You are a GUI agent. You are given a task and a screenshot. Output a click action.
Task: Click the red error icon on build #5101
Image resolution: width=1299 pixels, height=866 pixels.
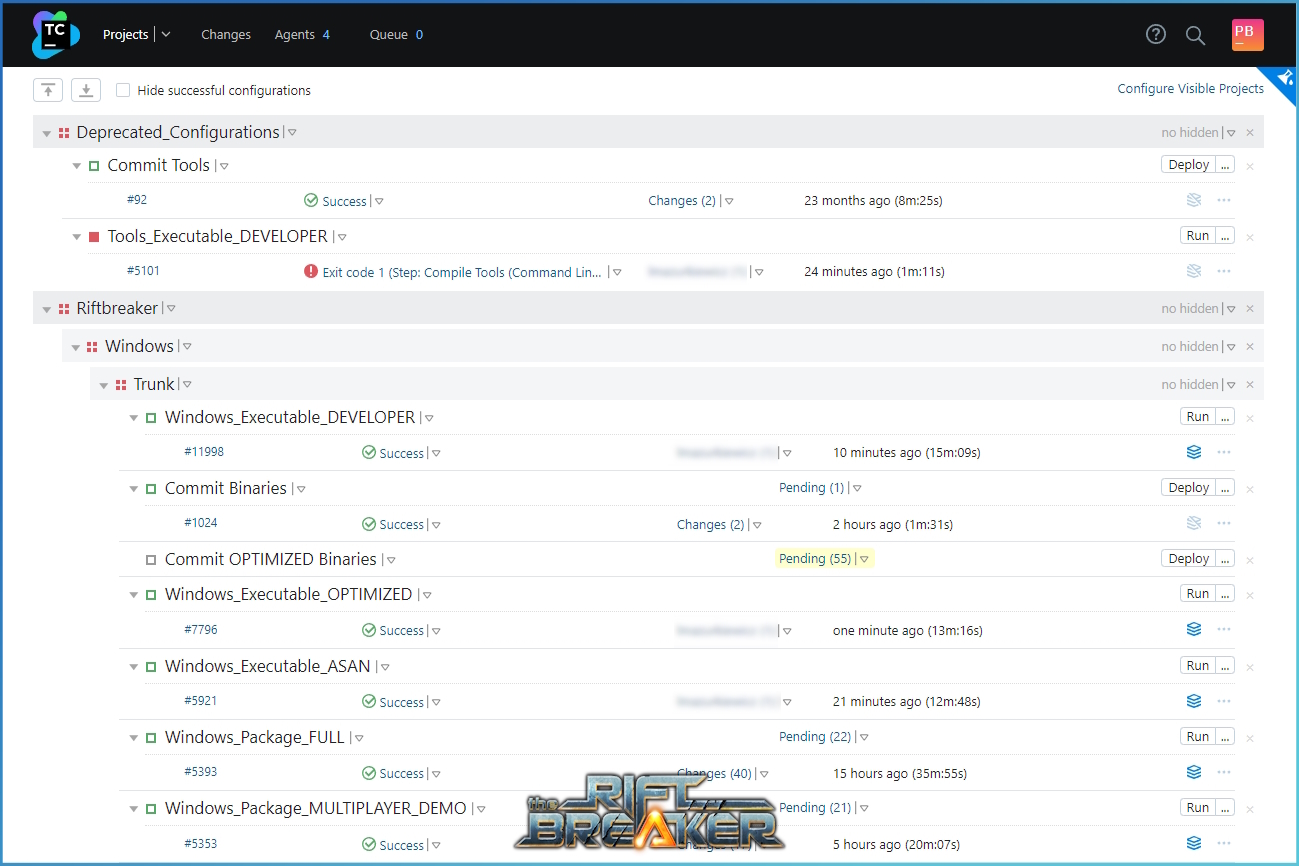311,271
